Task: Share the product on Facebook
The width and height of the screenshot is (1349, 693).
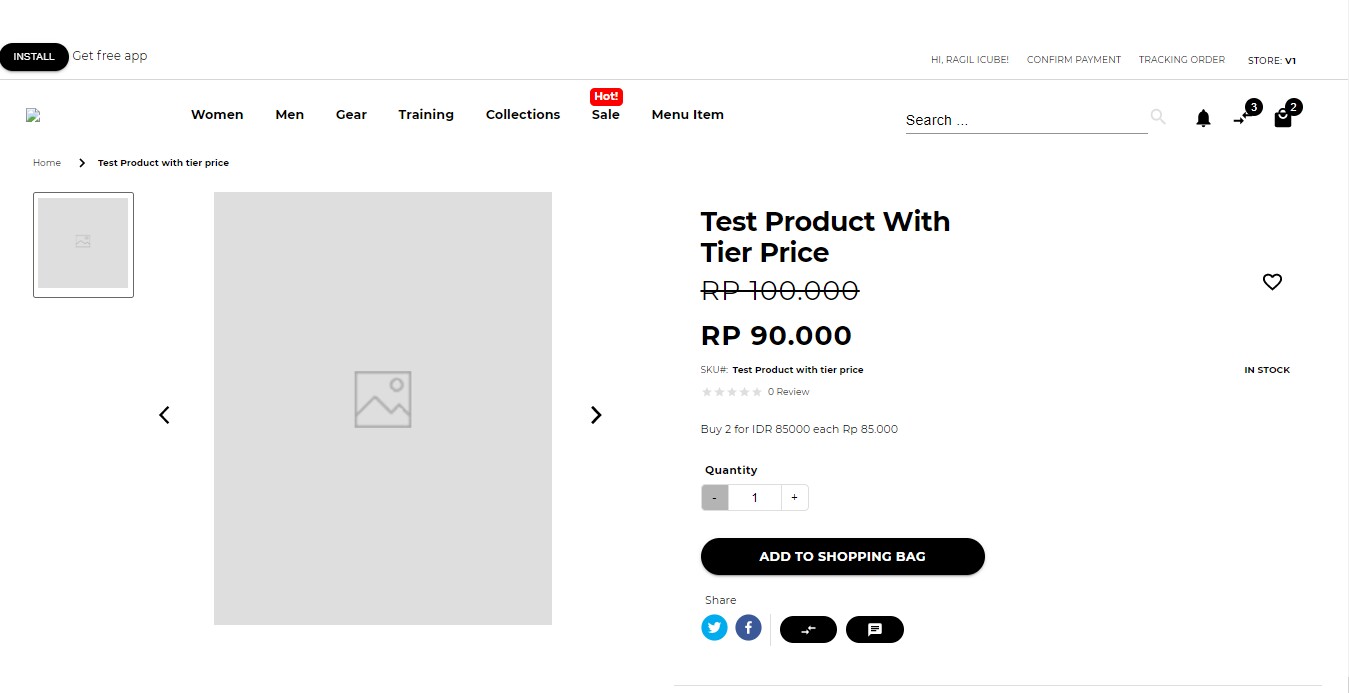Action: pos(748,628)
